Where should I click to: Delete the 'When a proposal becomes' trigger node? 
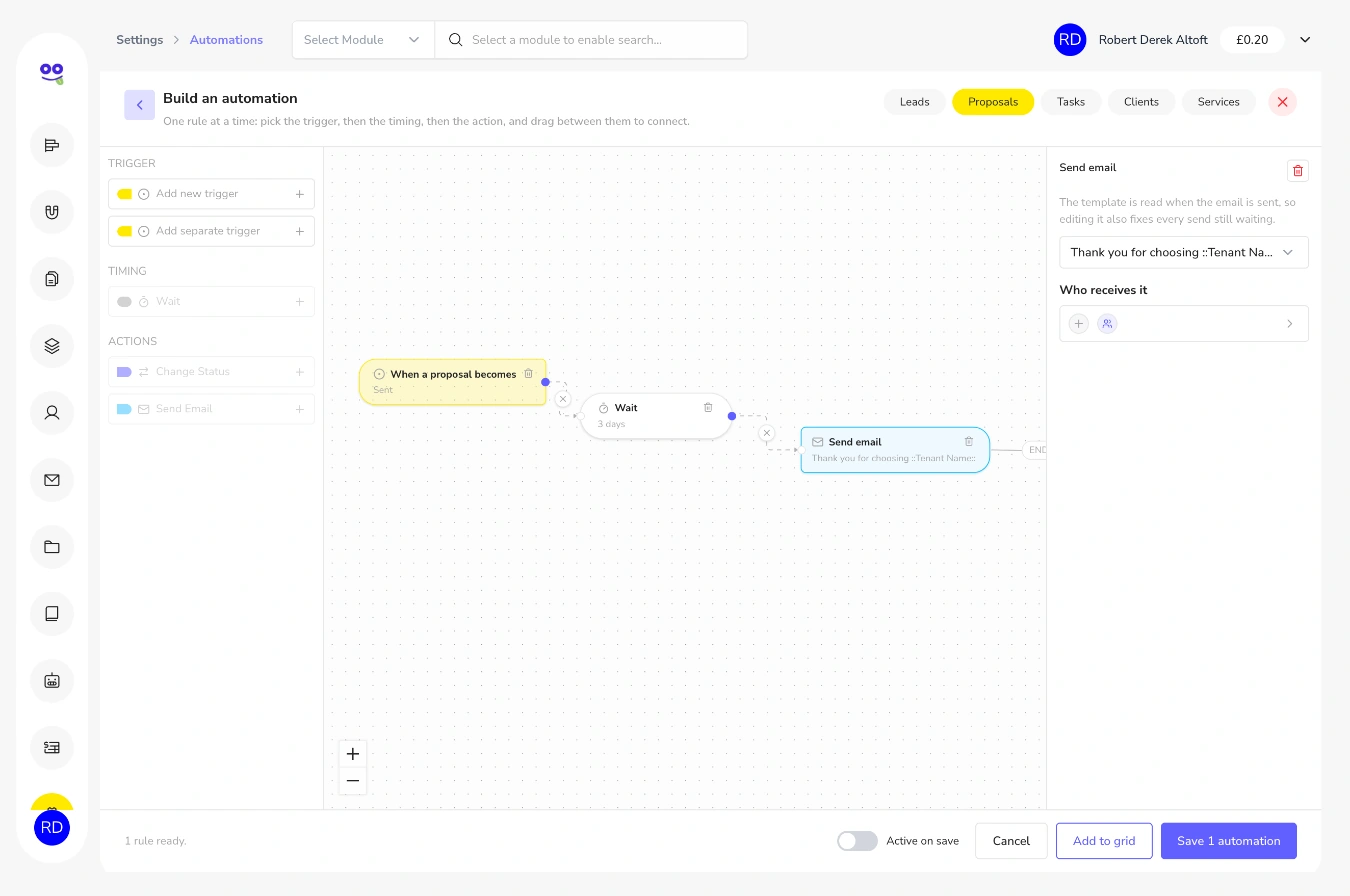click(529, 374)
